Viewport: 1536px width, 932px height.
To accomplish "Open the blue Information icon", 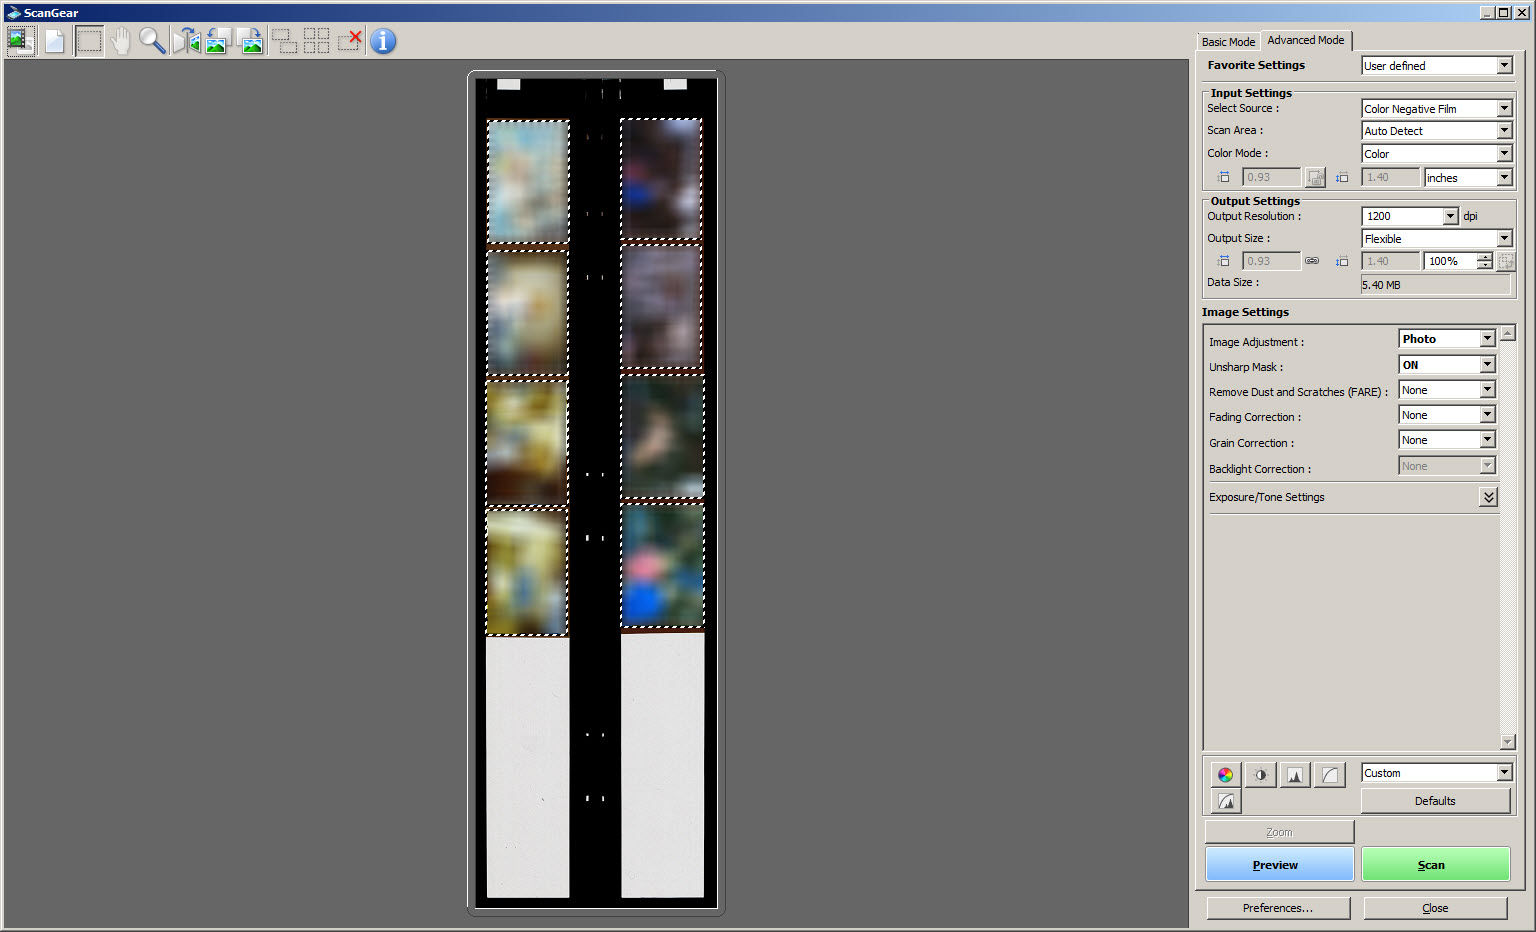I will (x=383, y=41).
